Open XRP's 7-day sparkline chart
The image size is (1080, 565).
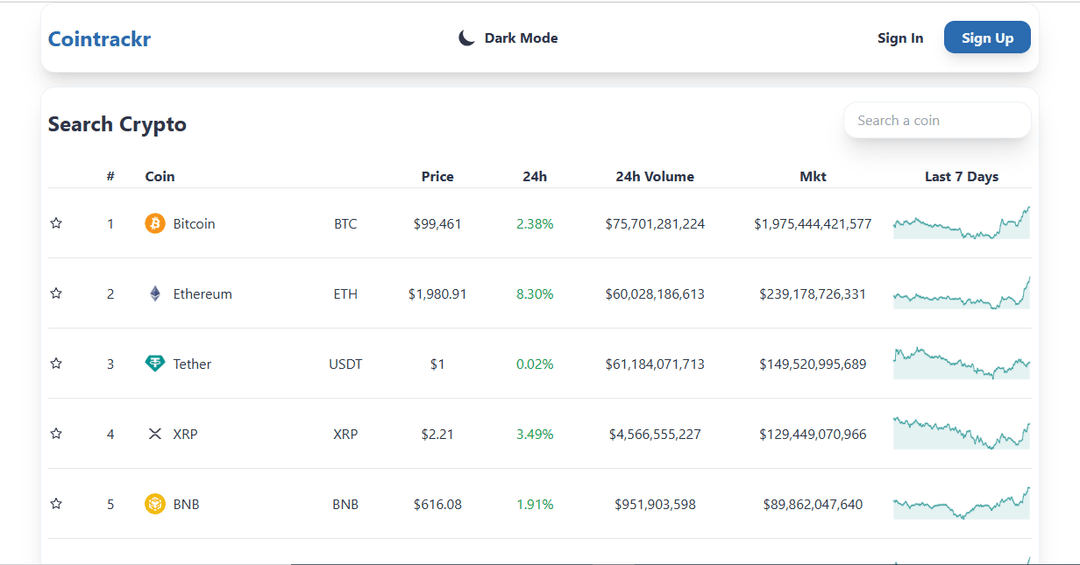[962, 433]
